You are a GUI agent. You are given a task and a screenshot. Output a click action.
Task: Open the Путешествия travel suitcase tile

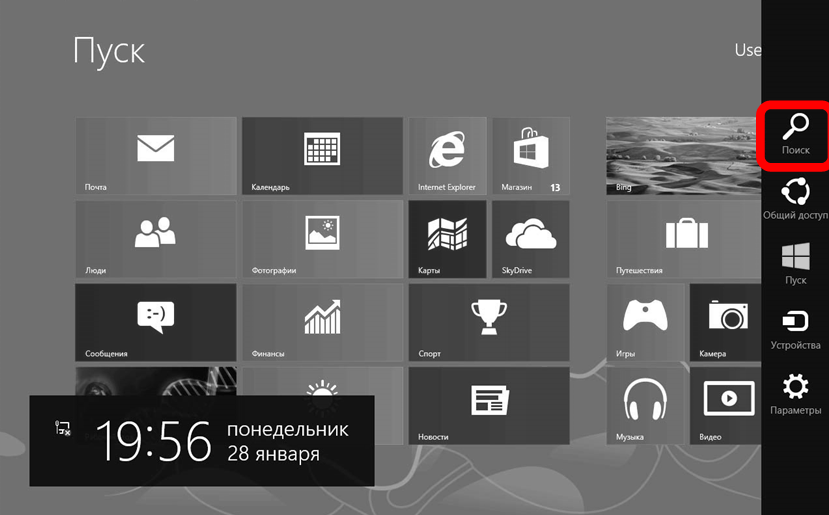tap(685, 239)
